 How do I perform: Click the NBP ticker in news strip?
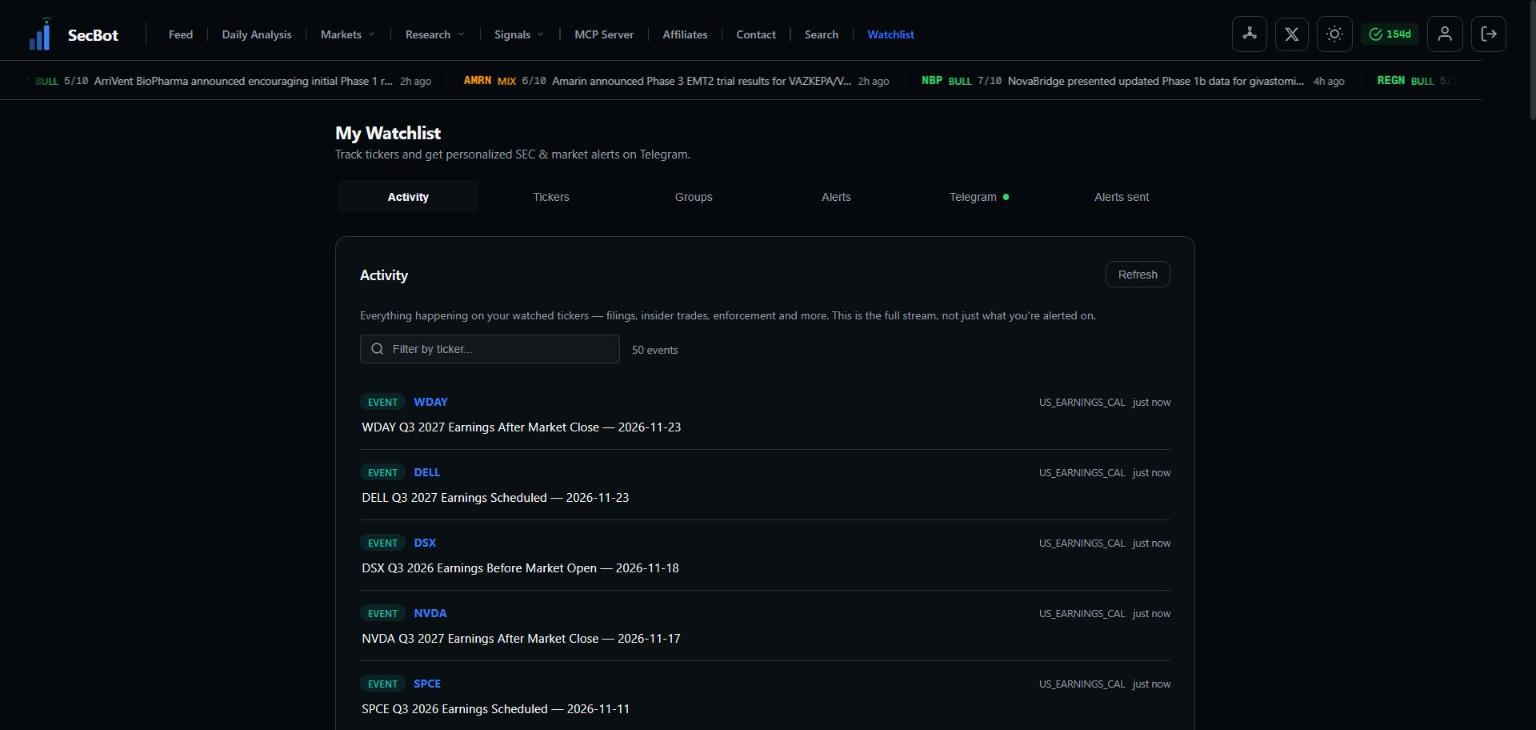932,81
